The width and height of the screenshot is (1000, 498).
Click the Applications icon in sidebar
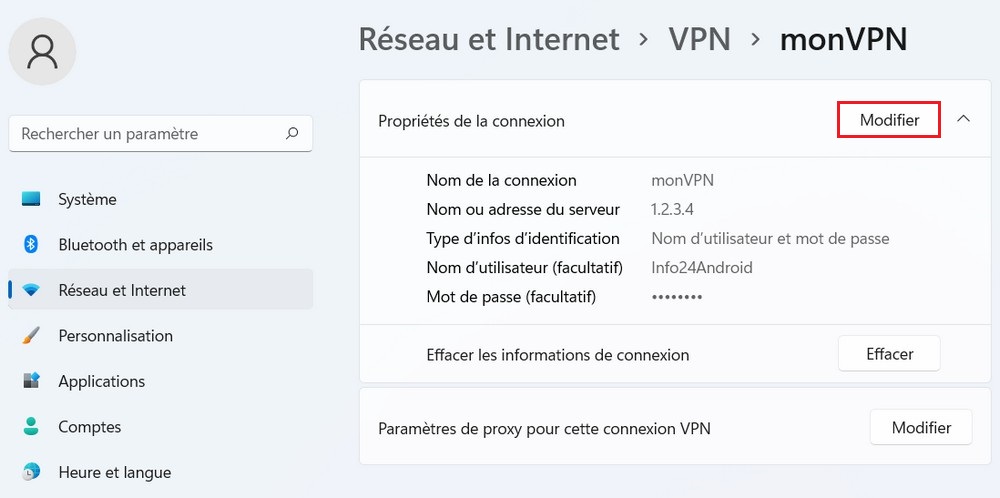point(31,381)
